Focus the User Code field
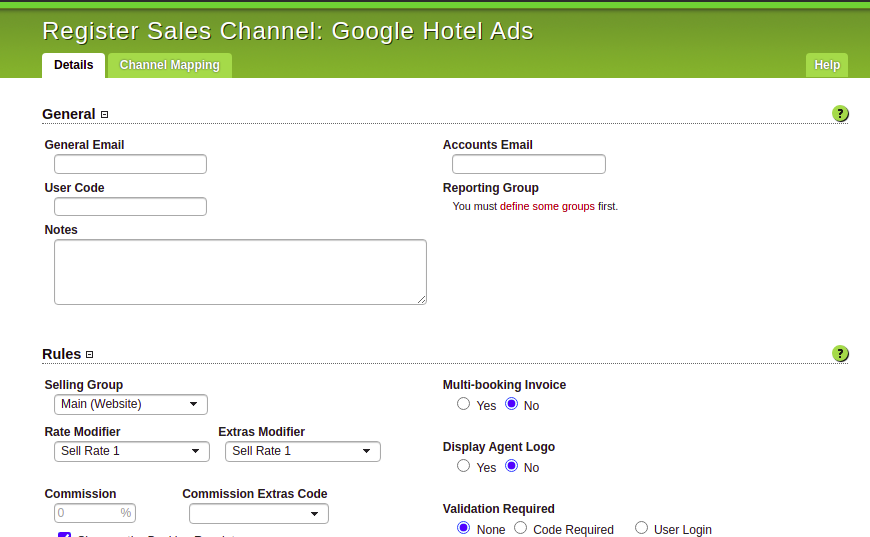Viewport: 870px width, 537px height. [x=130, y=206]
